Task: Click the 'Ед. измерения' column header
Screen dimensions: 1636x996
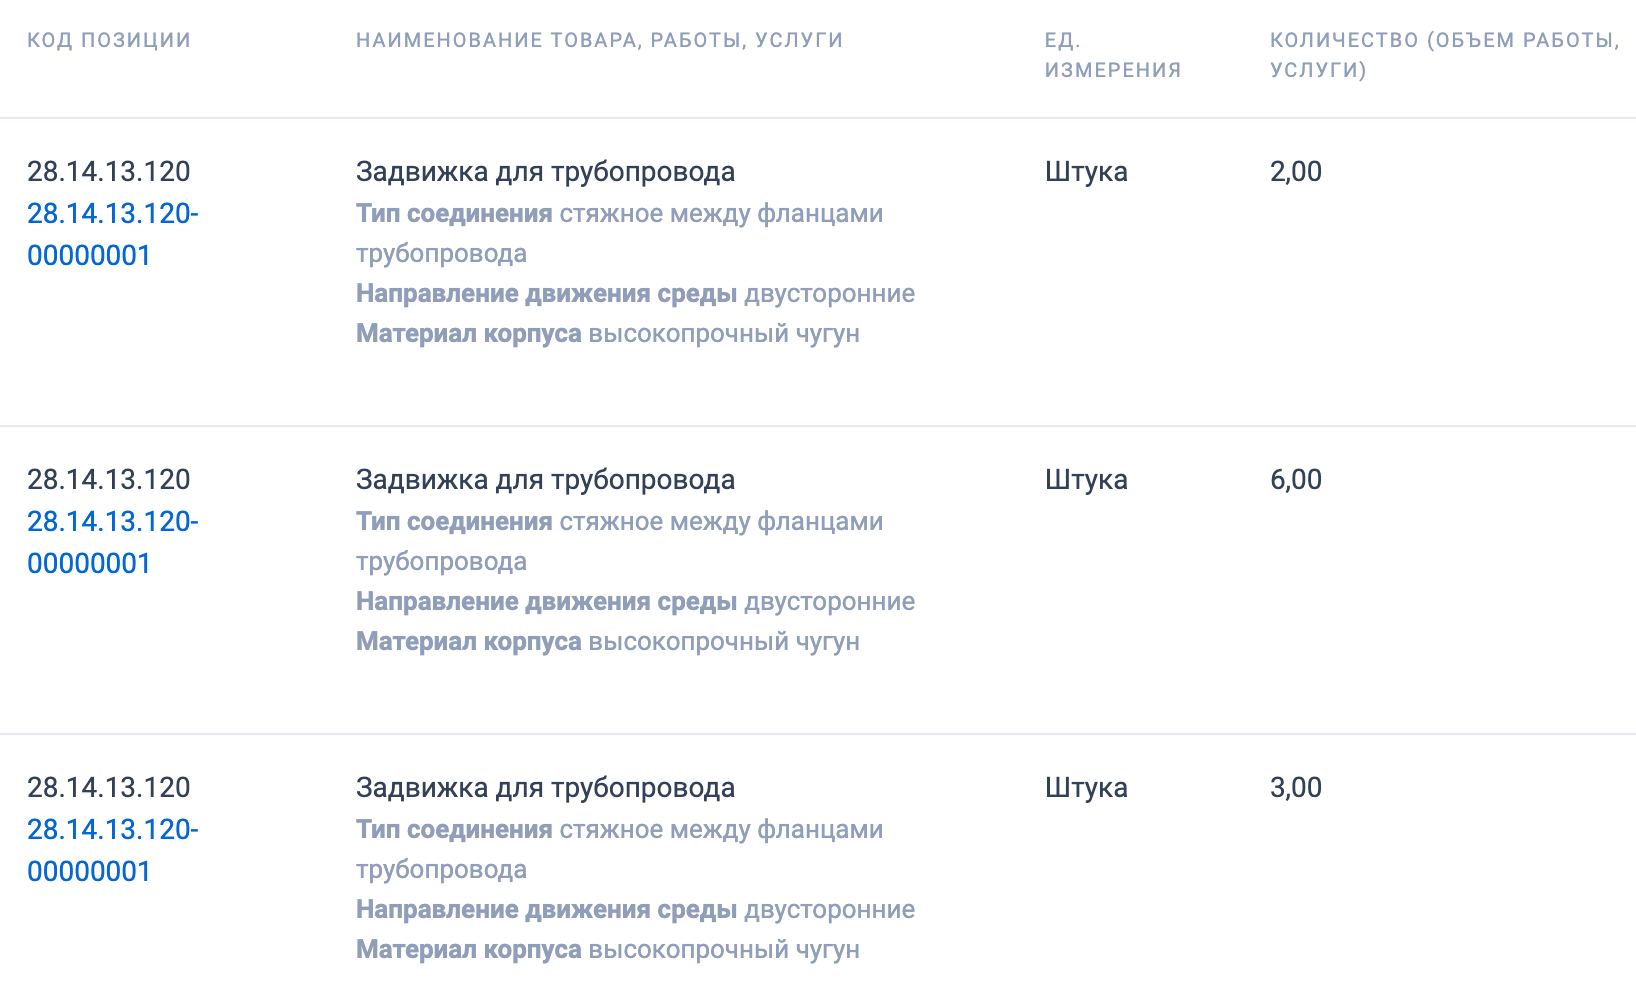Action: (x=1112, y=55)
